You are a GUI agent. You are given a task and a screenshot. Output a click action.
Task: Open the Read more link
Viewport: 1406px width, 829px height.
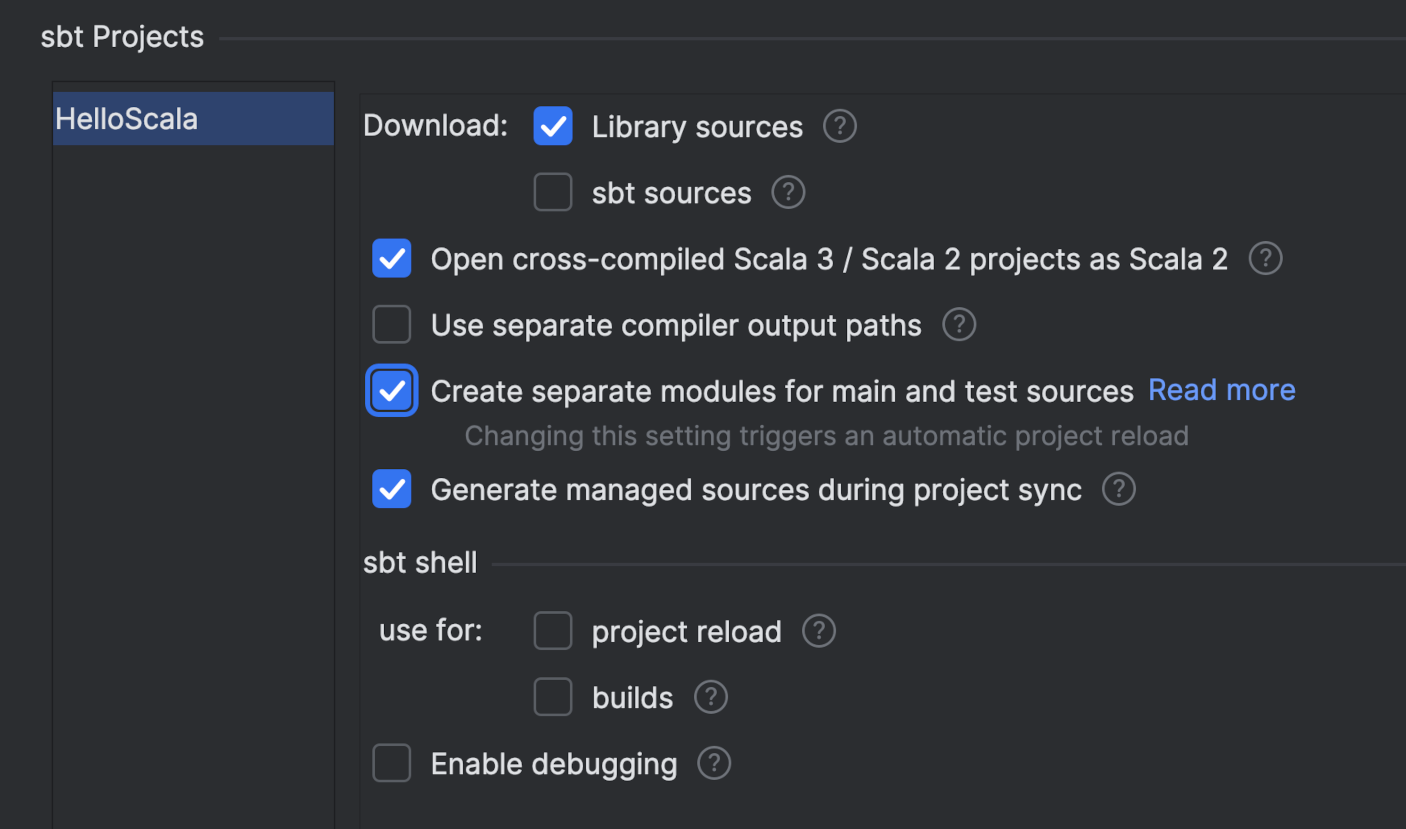pyautogui.click(x=1221, y=389)
